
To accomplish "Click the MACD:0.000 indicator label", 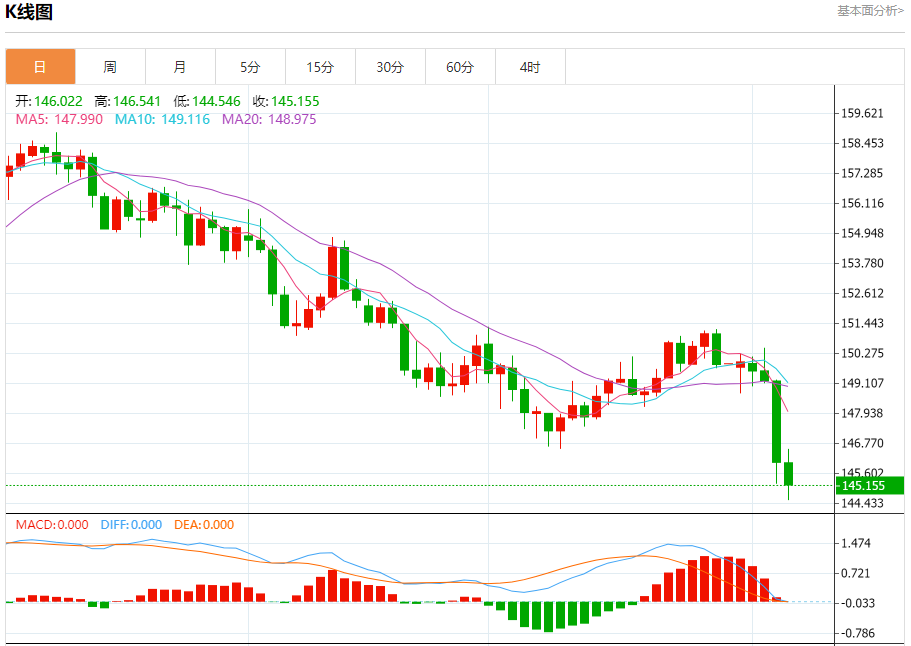I will coord(52,525).
